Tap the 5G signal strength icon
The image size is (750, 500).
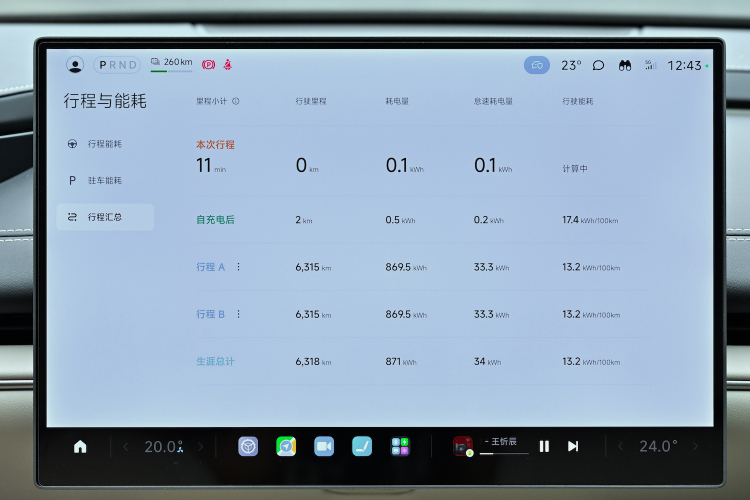pyautogui.click(x=650, y=65)
